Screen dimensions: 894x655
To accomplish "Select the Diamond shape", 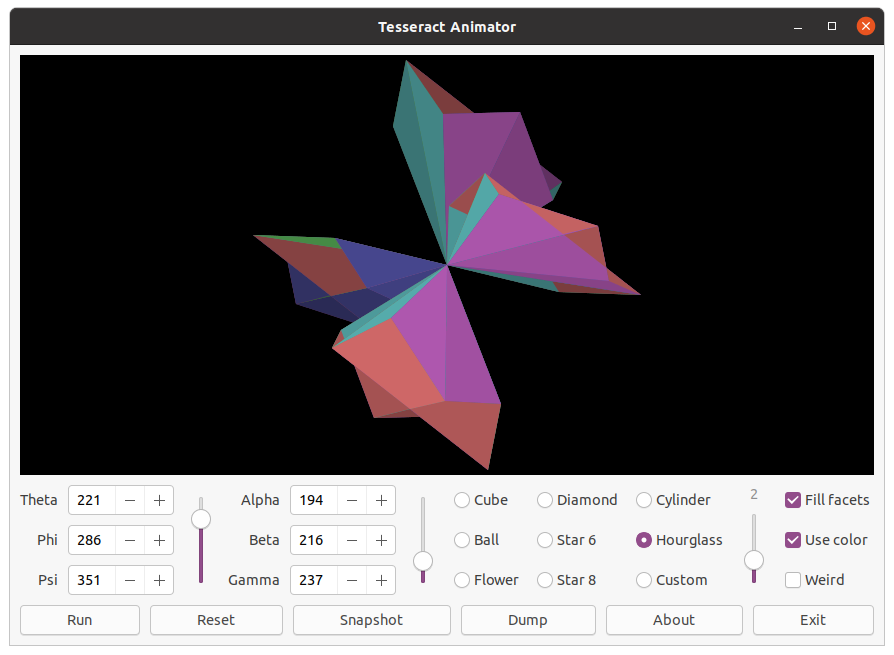I will coord(577,500).
